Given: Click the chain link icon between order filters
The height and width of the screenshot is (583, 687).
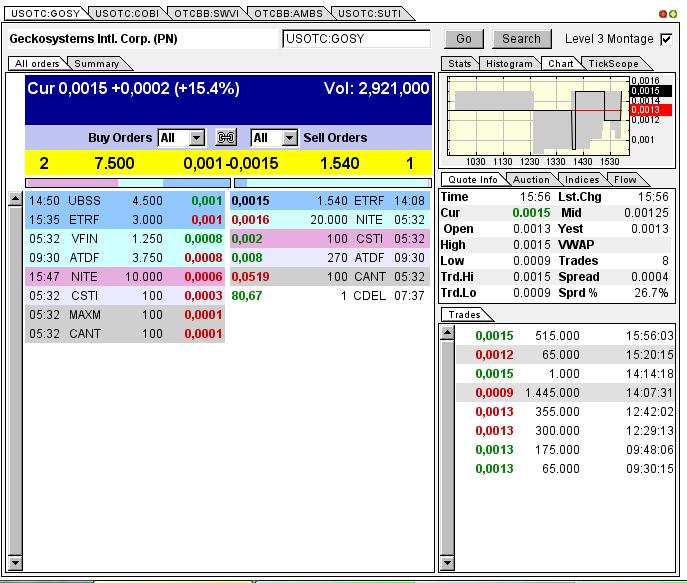Looking at the screenshot, I should coord(226,138).
